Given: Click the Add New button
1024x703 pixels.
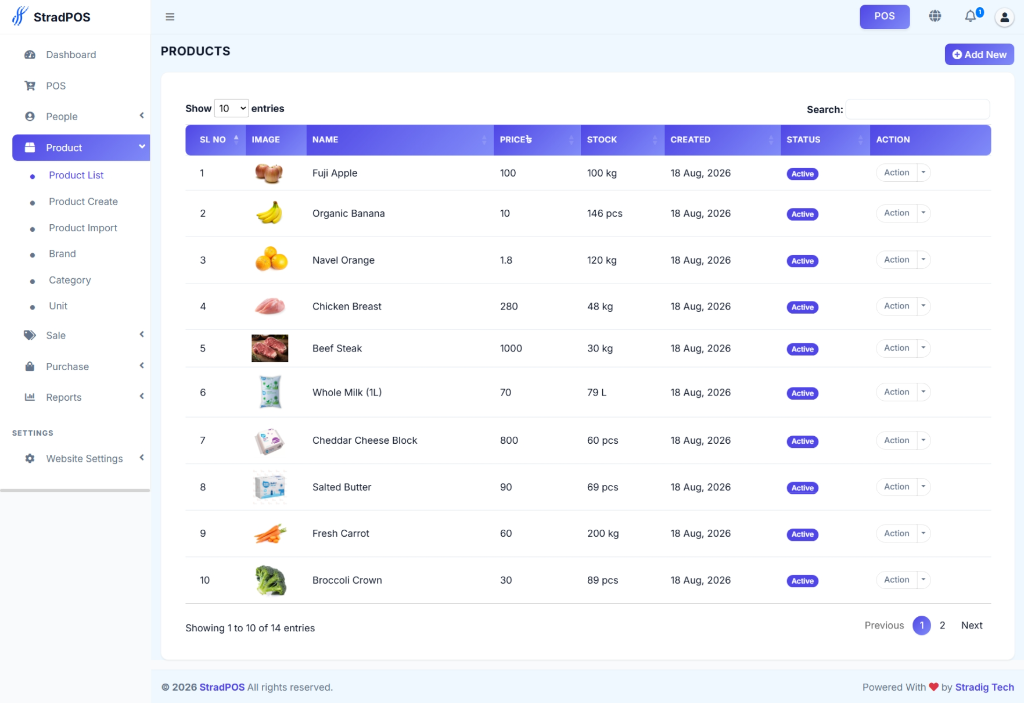Looking at the screenshot, I should (979, 54).
